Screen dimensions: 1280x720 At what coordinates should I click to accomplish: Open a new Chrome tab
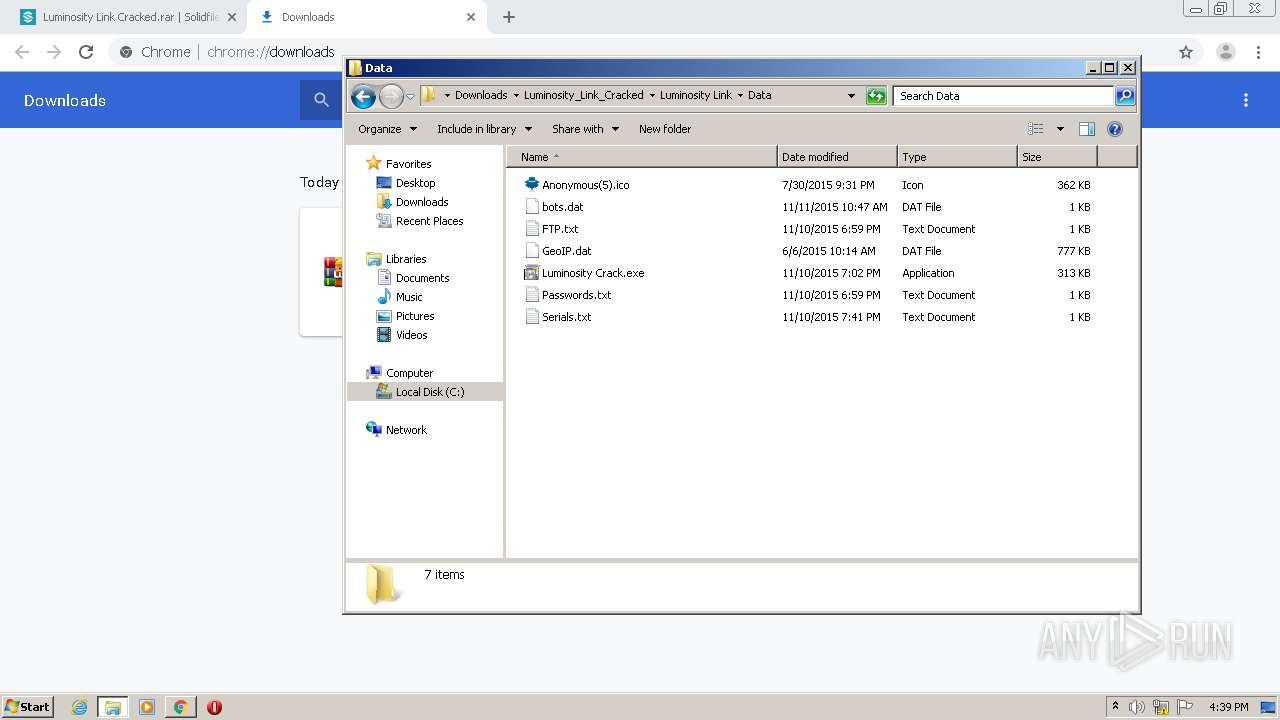509,17
